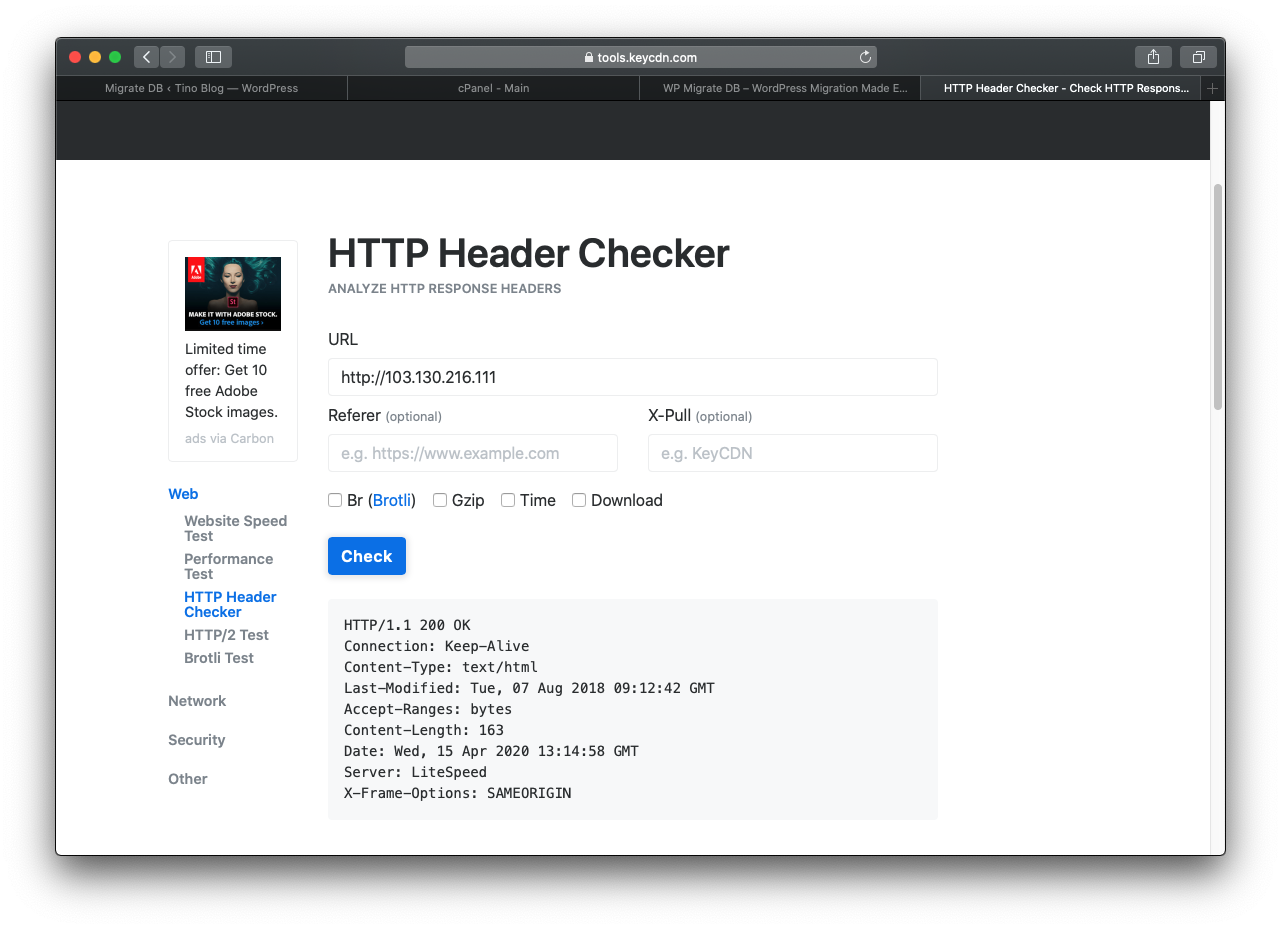Click the 'Content-Length: 163' line
This screenshot has width=1281, height=929.
tap(424, 730)
